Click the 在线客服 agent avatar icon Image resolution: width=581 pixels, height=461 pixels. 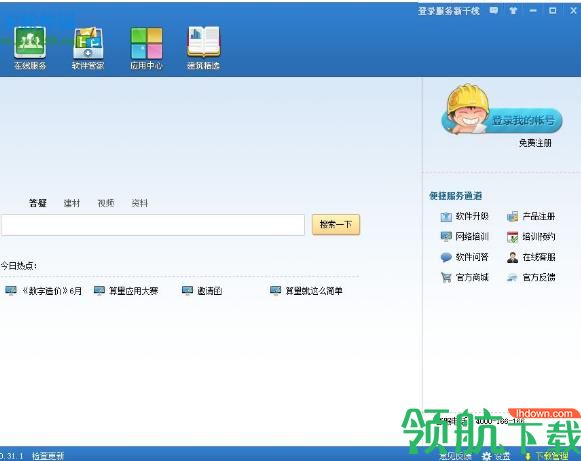pyautogui.click(x=512, y=257)
